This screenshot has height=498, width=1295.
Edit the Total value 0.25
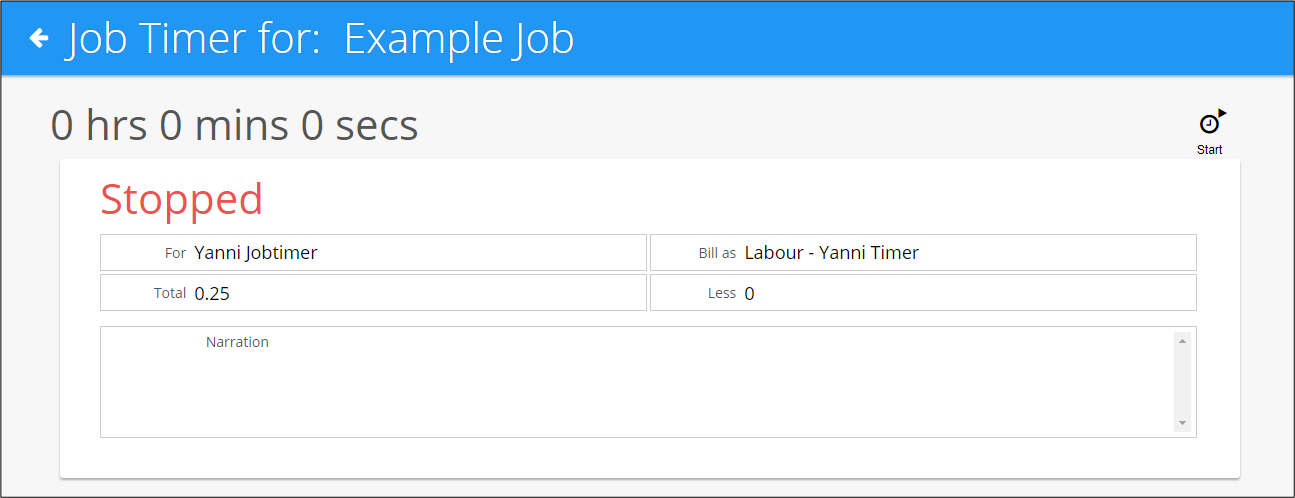tap(373, 293)
